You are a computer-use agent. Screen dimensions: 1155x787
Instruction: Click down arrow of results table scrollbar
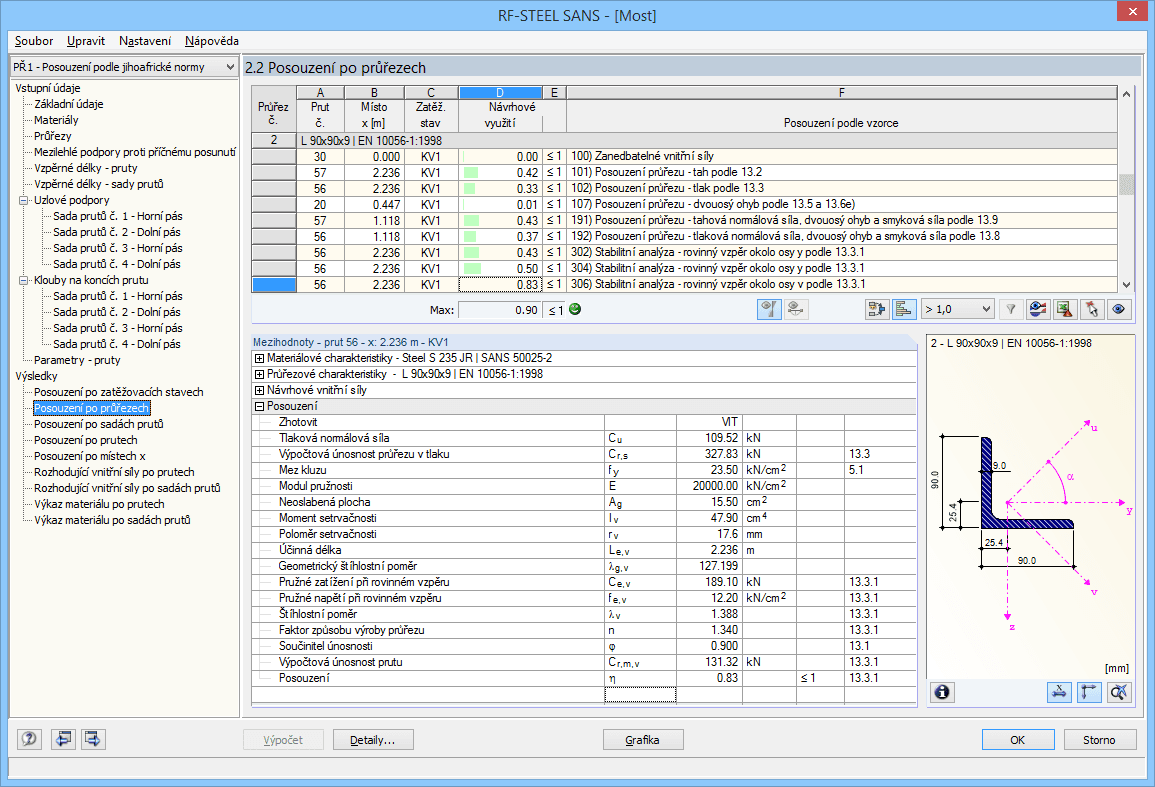(x=1126, y=285)
